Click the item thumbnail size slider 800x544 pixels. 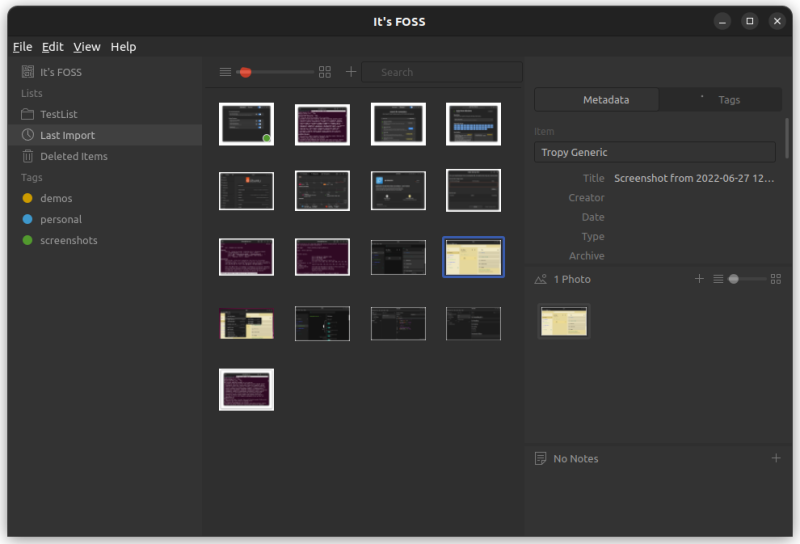pyautogui.click(x=276, y=72)
